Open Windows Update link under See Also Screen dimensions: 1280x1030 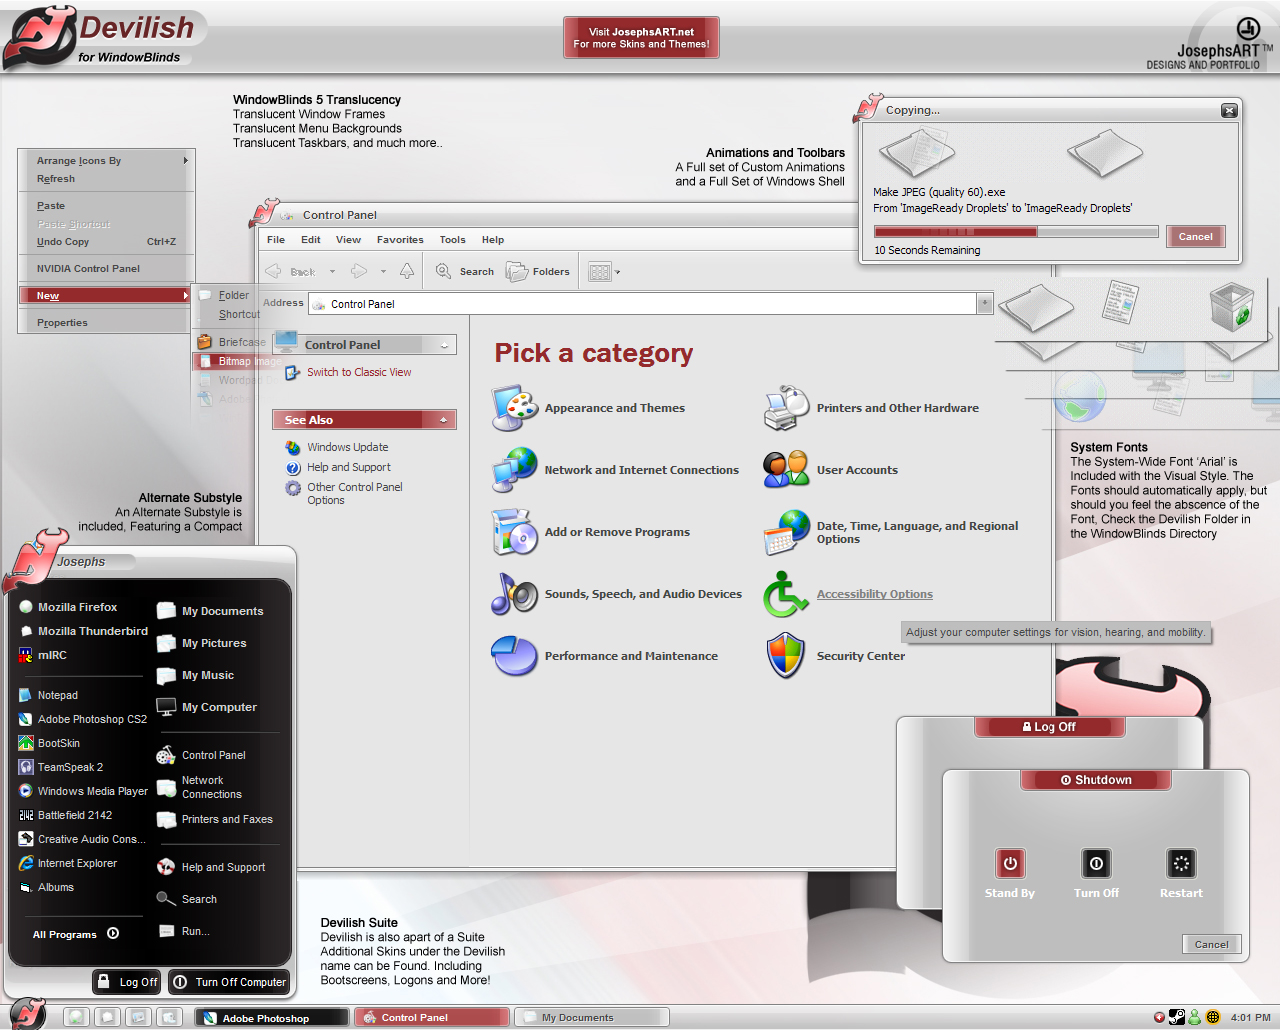pos(347,447)
